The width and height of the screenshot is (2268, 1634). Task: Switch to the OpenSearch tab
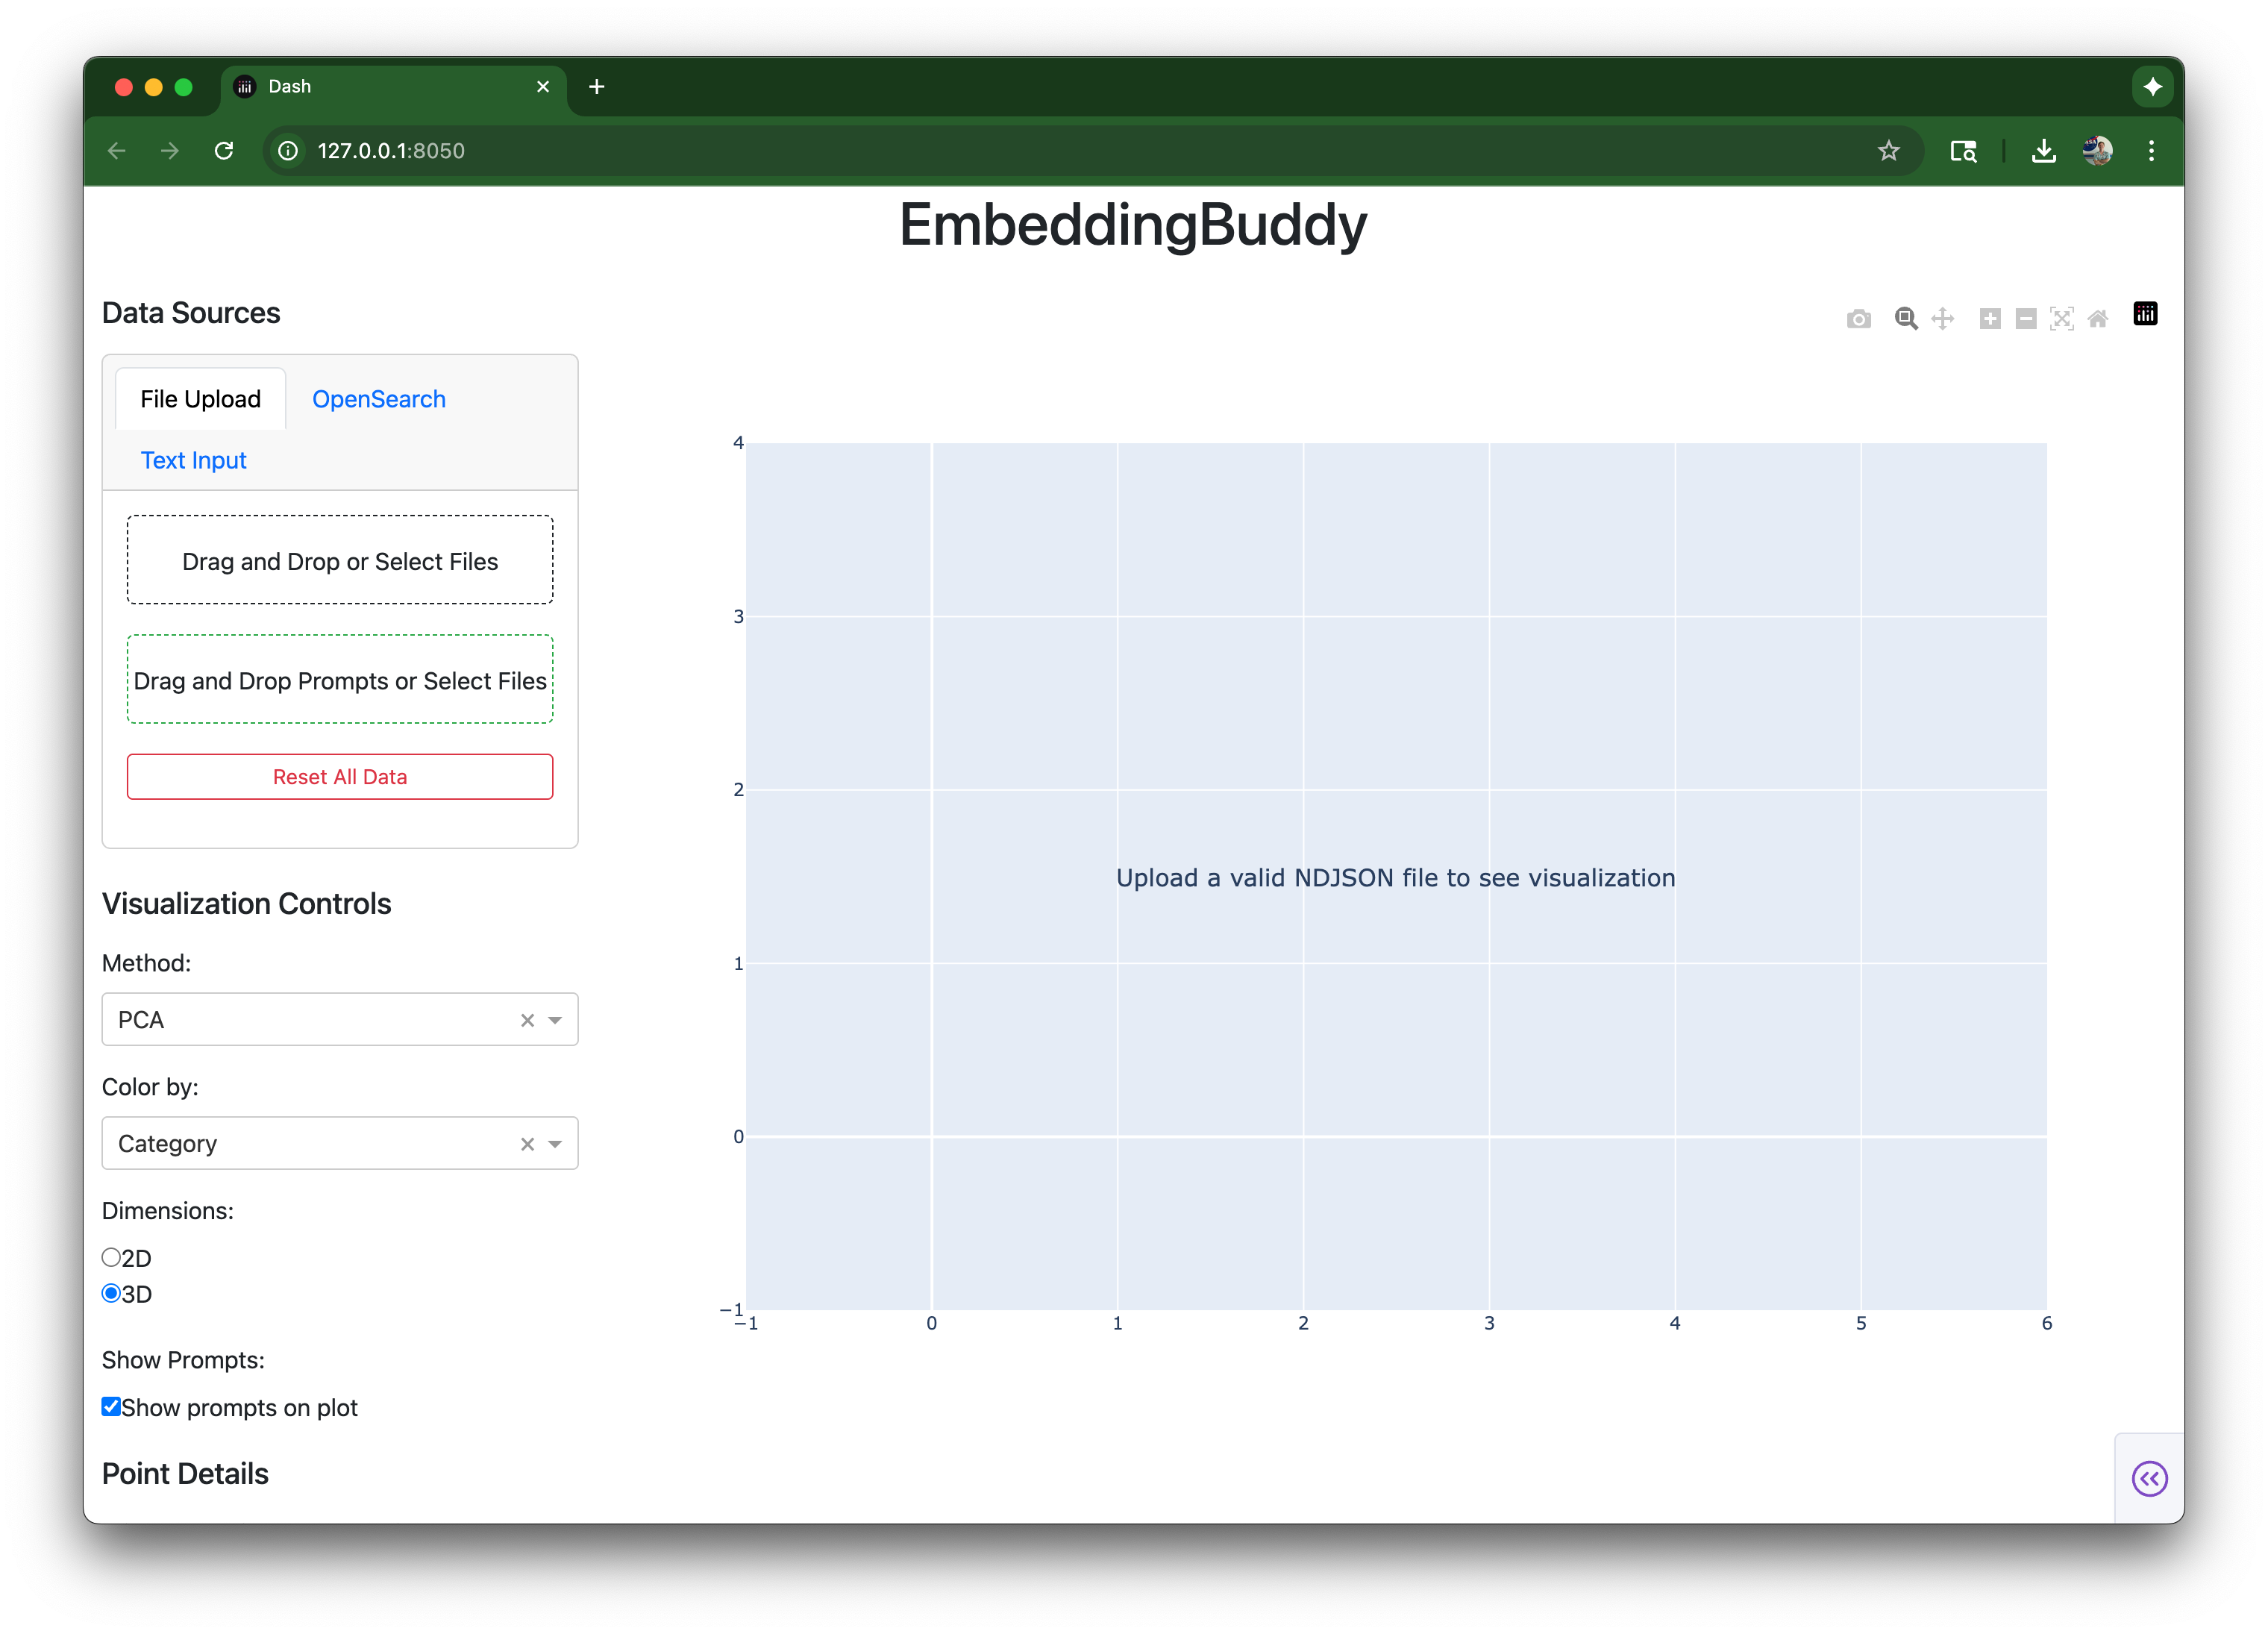[x=378, y=399]
